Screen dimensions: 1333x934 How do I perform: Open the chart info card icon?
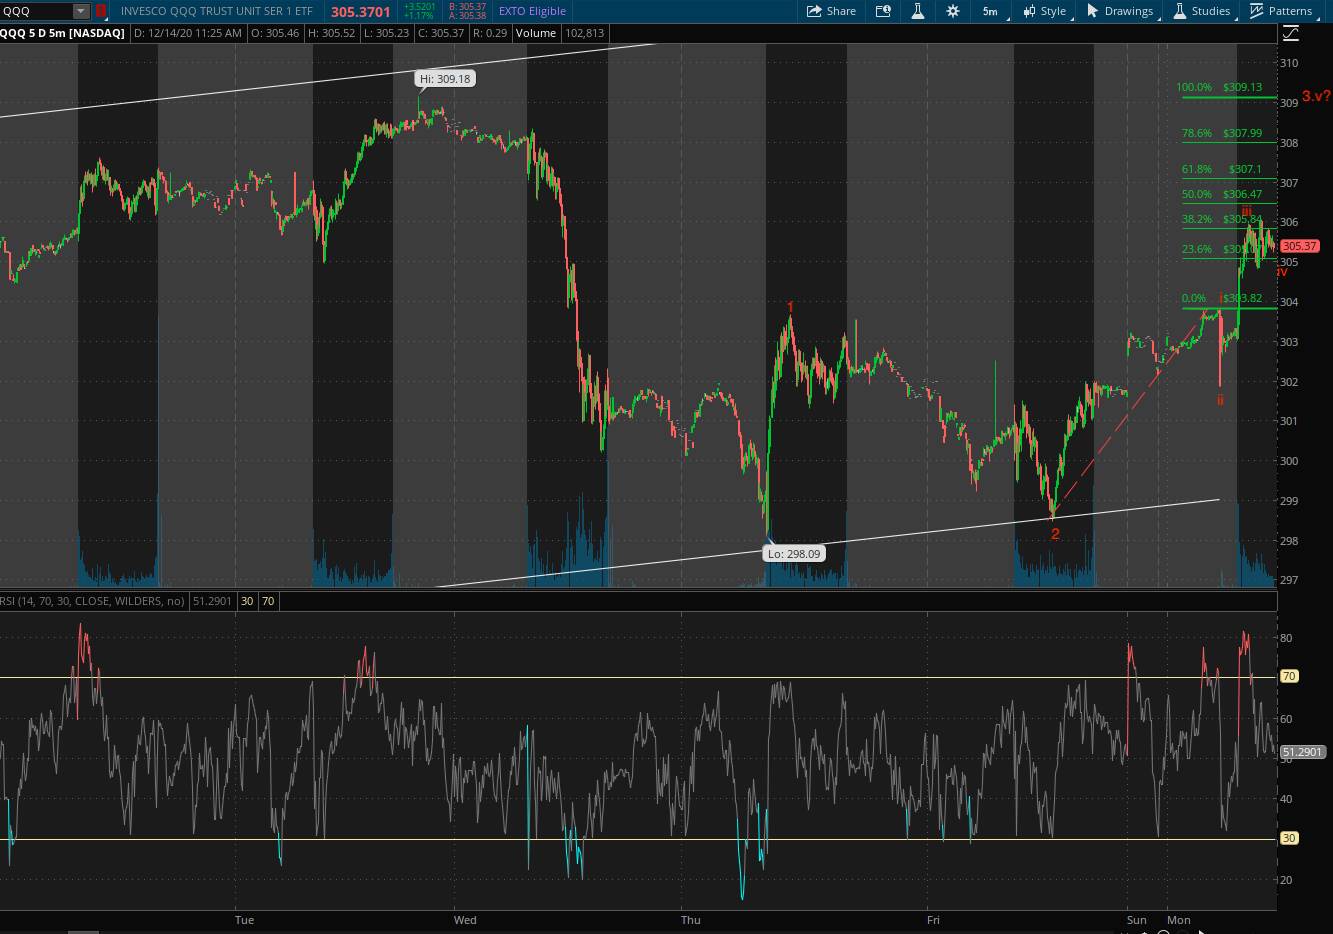pyautogui.click(x=882, y=11)
